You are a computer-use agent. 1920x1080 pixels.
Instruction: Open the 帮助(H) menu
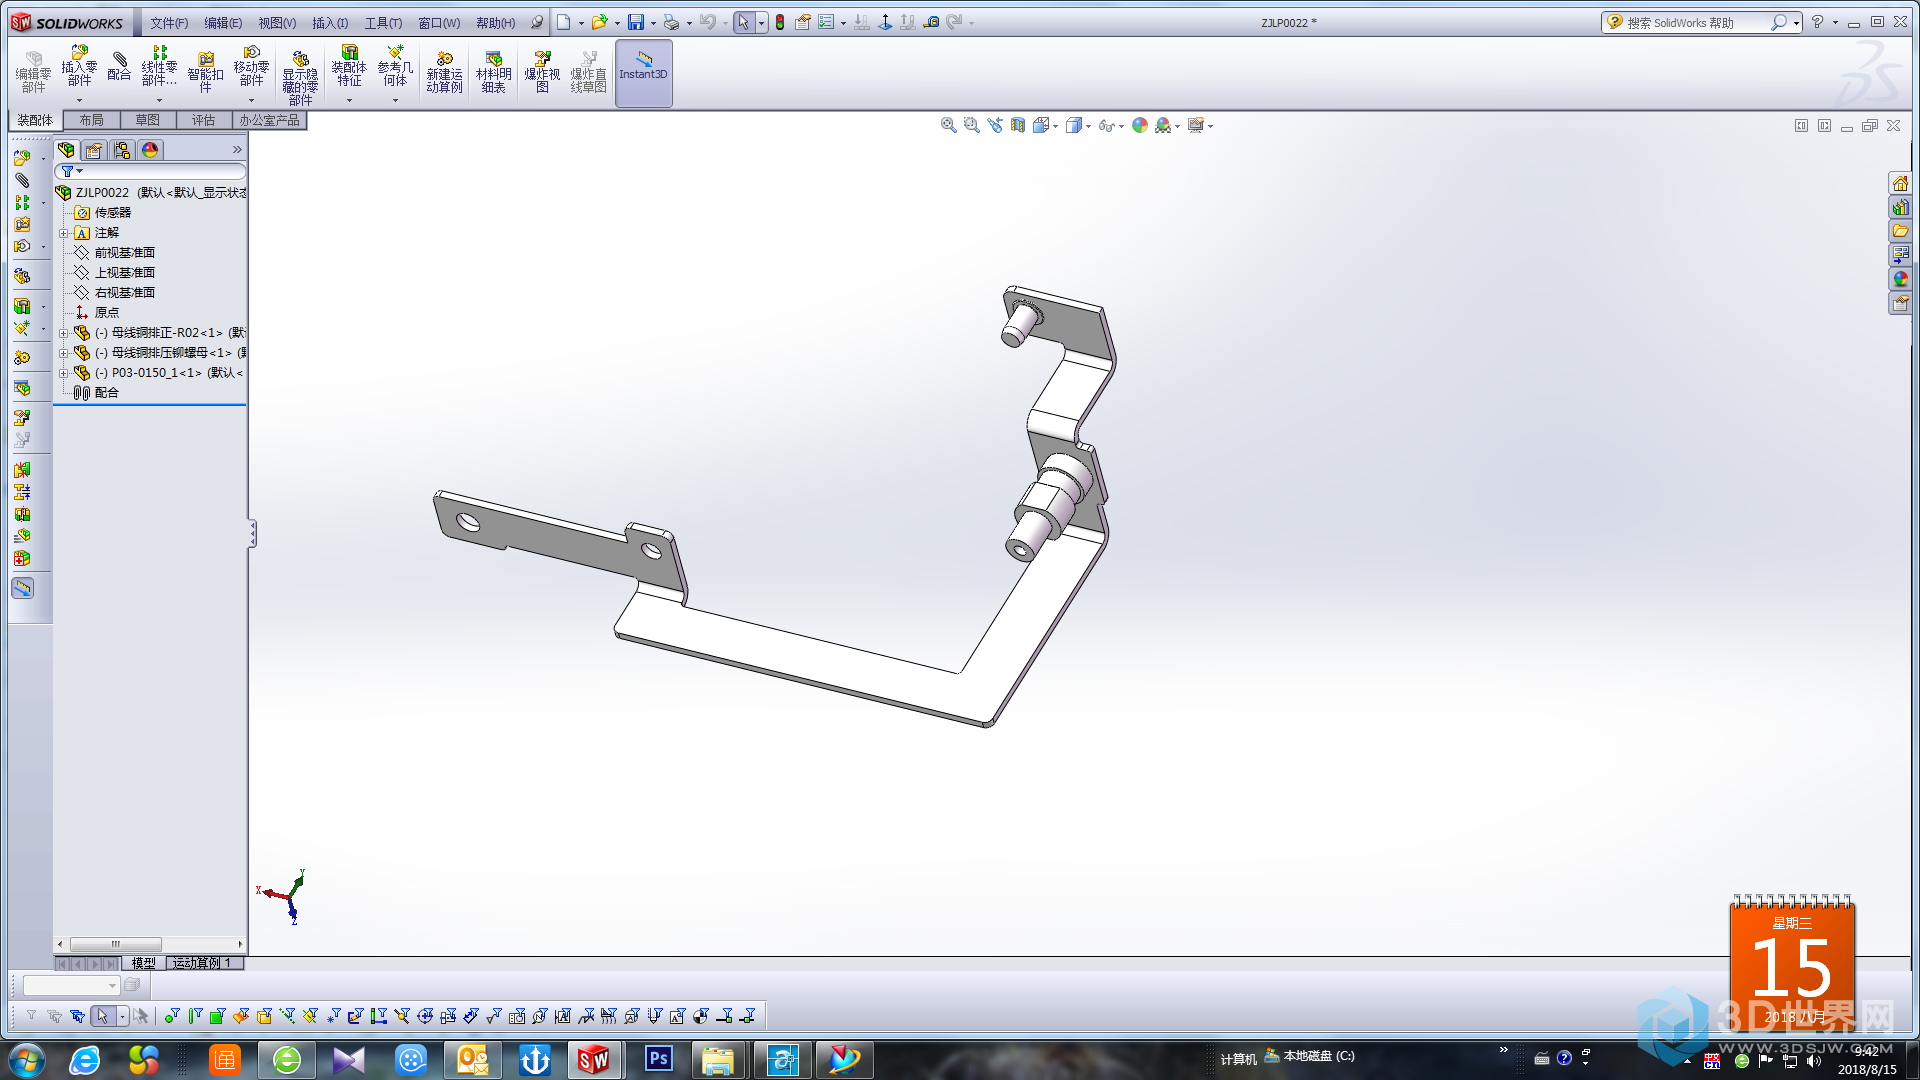point(496,23)
